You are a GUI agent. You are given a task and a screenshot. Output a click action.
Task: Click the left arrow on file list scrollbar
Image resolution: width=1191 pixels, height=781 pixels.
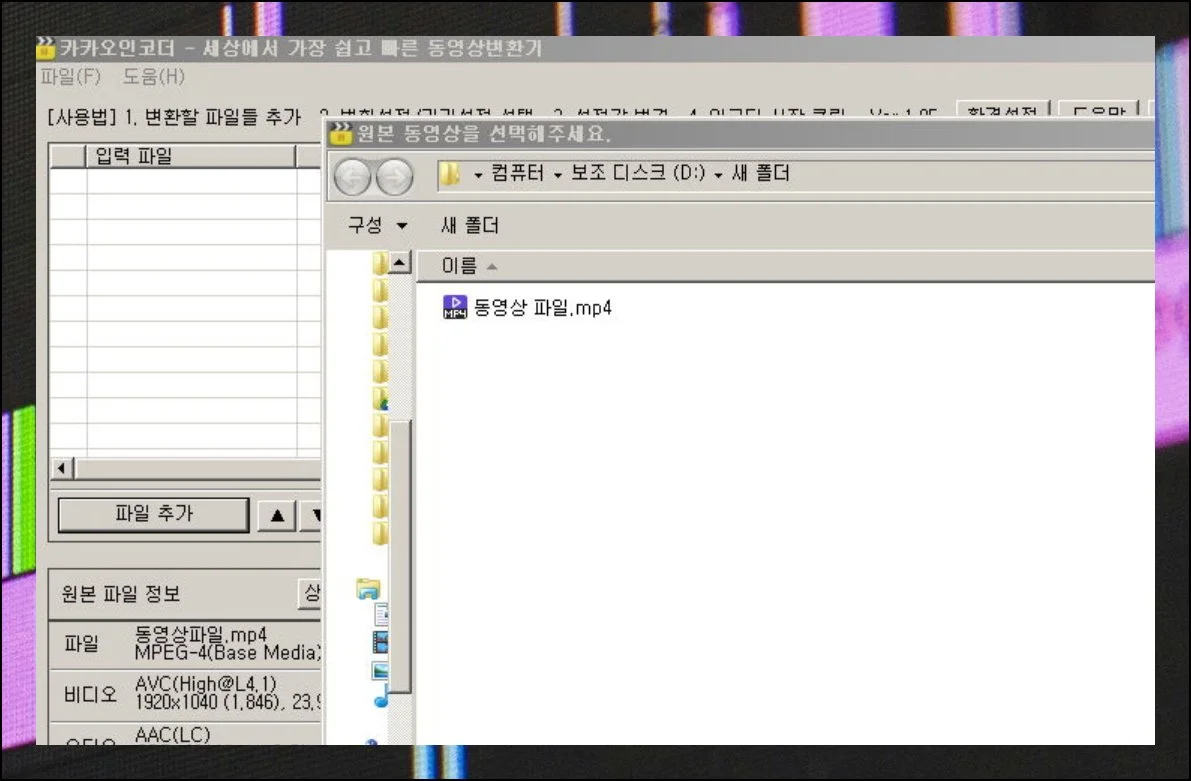coord(62,469)
